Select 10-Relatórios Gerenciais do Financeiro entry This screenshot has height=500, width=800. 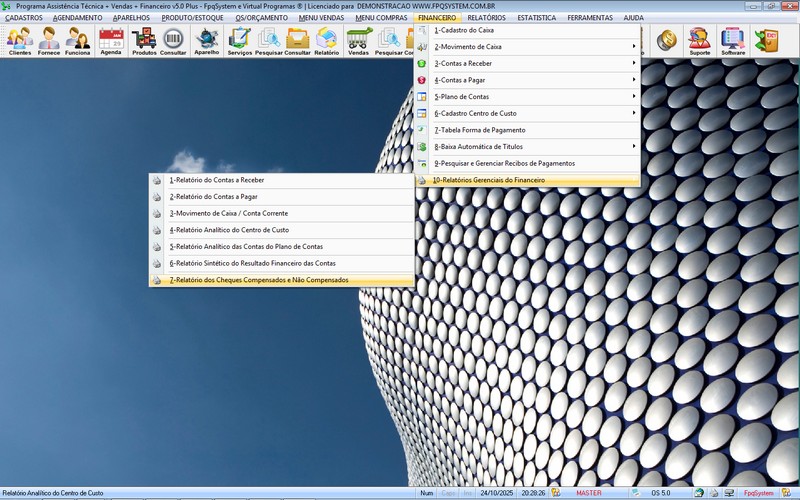pos(528,180)
